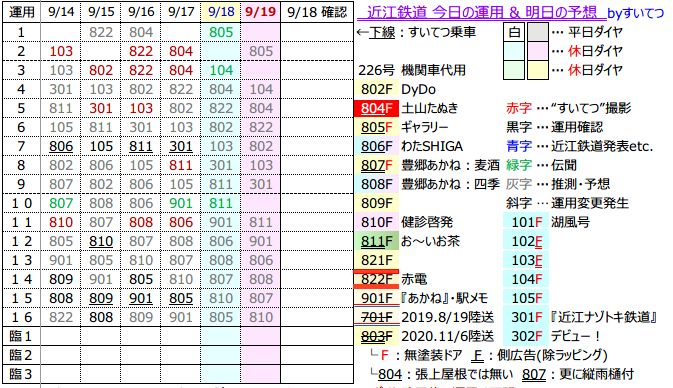Select green 901 in row 10 under 9/17
673x388 pixels.
coord(181,203)
